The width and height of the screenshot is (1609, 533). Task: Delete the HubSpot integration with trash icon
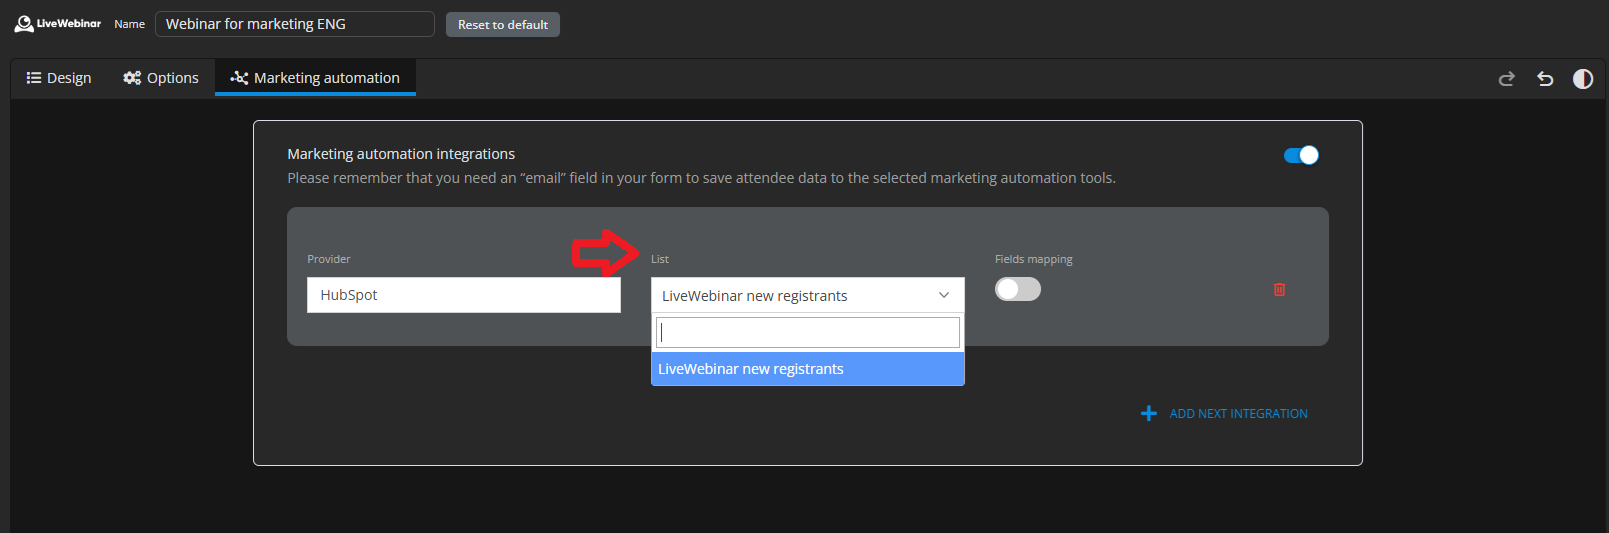tap(1279, 290)
